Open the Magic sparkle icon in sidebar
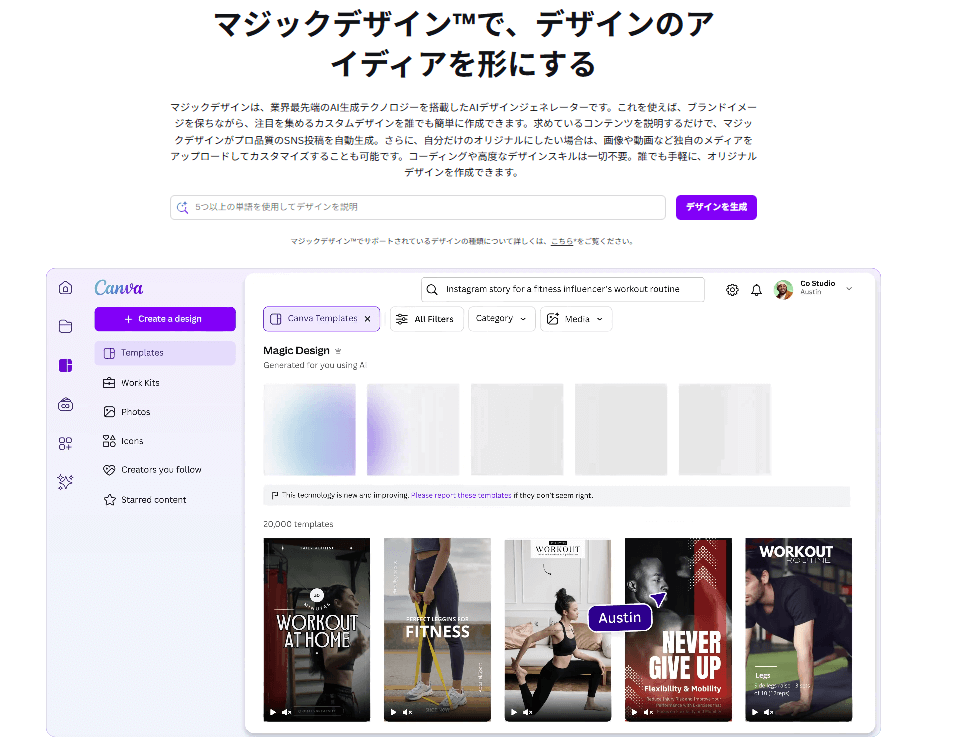This screenshot has height=745, width=958. tap(65, 482)
